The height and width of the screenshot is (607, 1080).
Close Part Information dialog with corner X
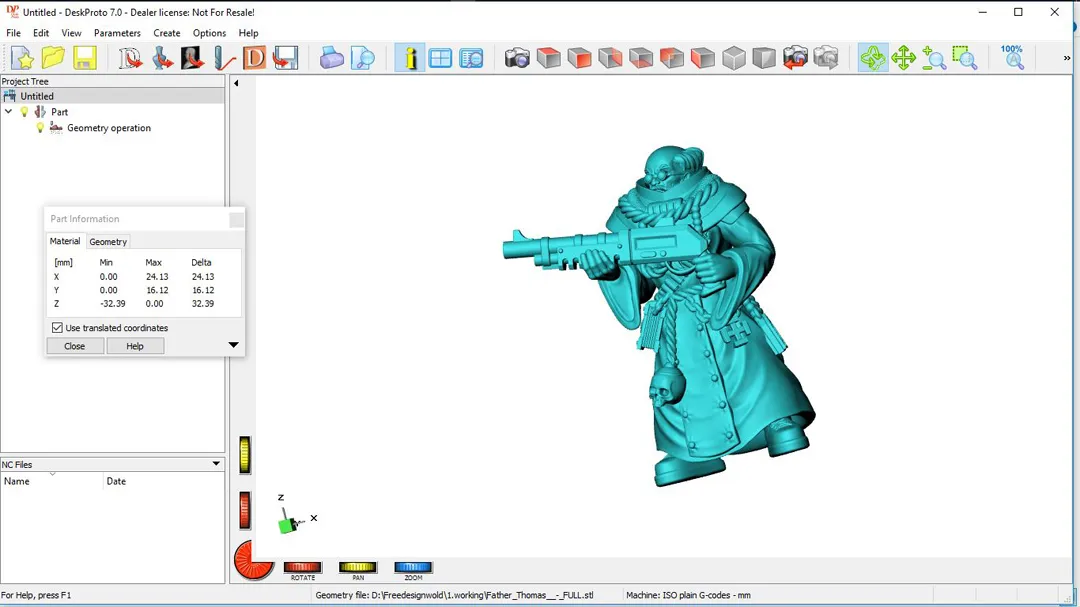(236, 220)
